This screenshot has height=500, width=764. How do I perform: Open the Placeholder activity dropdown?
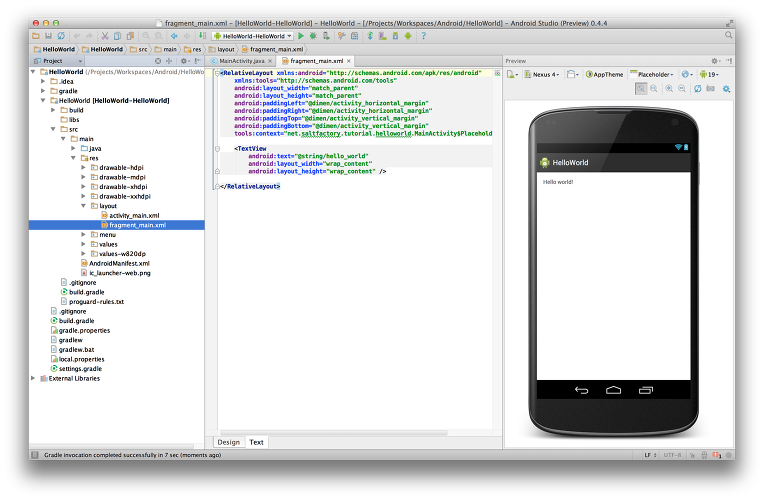pyautogui.click(x=651, y=75)
